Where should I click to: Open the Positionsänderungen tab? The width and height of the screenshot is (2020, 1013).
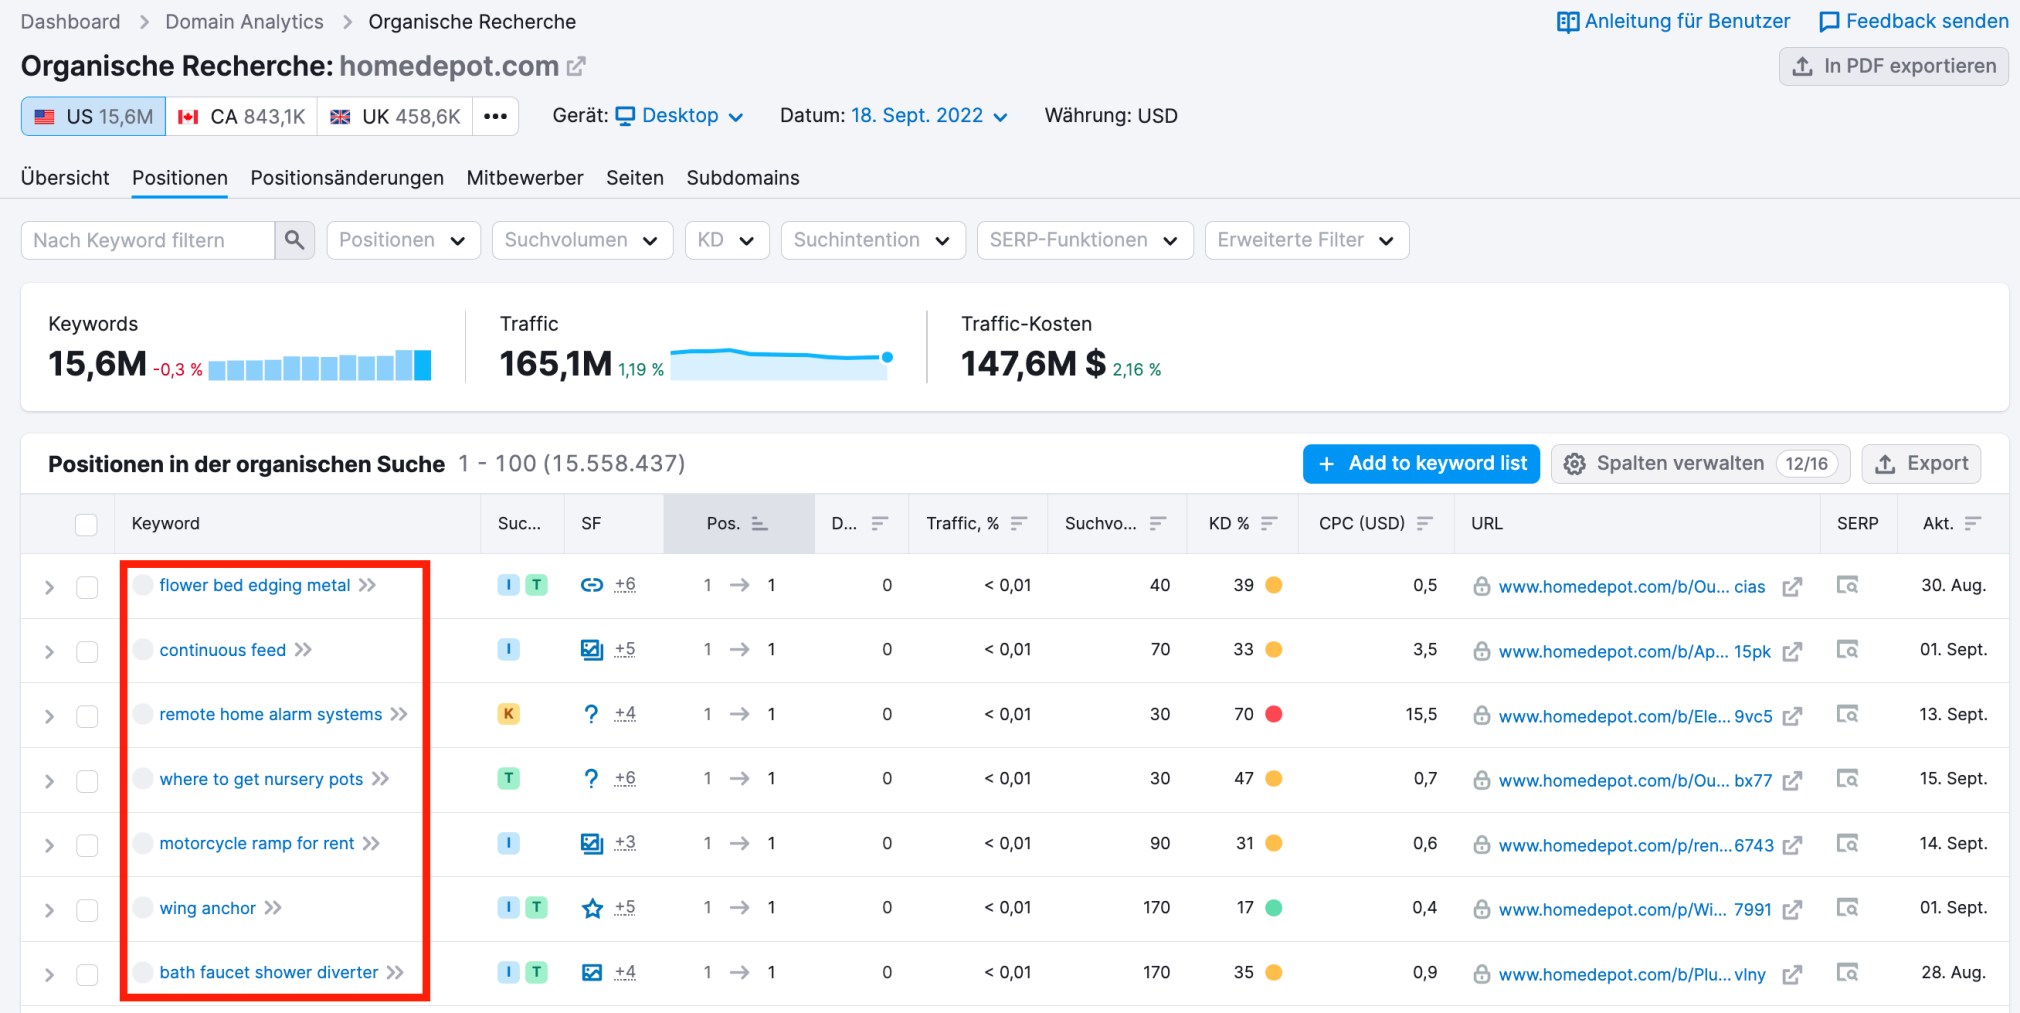(346, 177)
